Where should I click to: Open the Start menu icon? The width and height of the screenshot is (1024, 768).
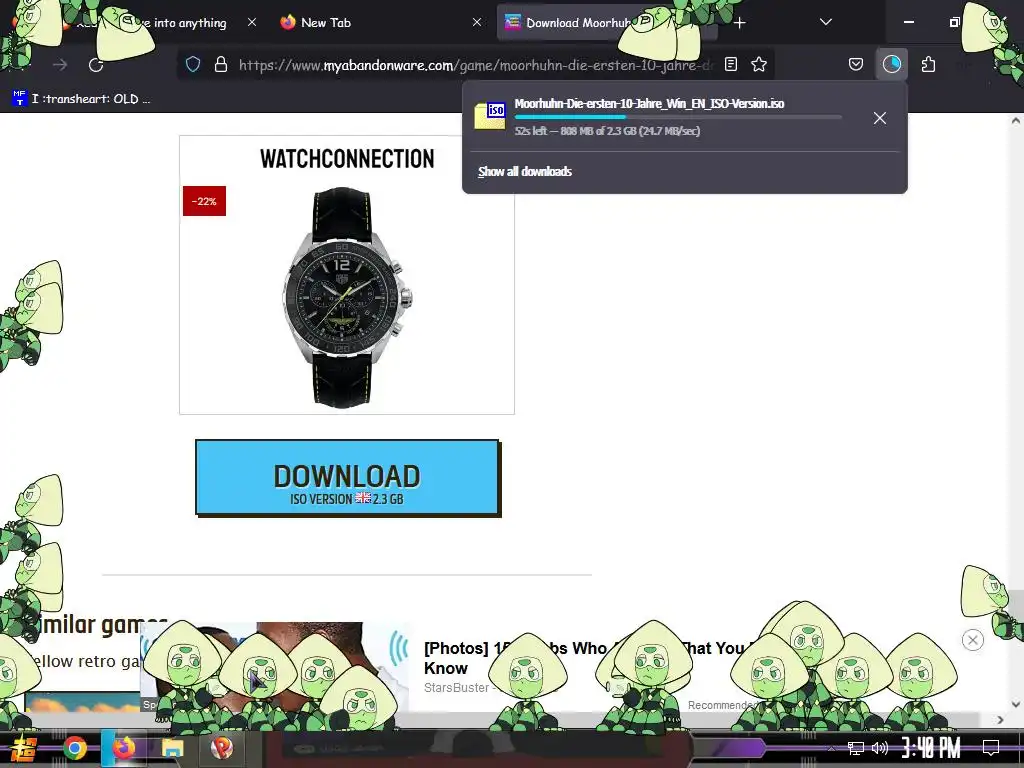pos(23,748)
